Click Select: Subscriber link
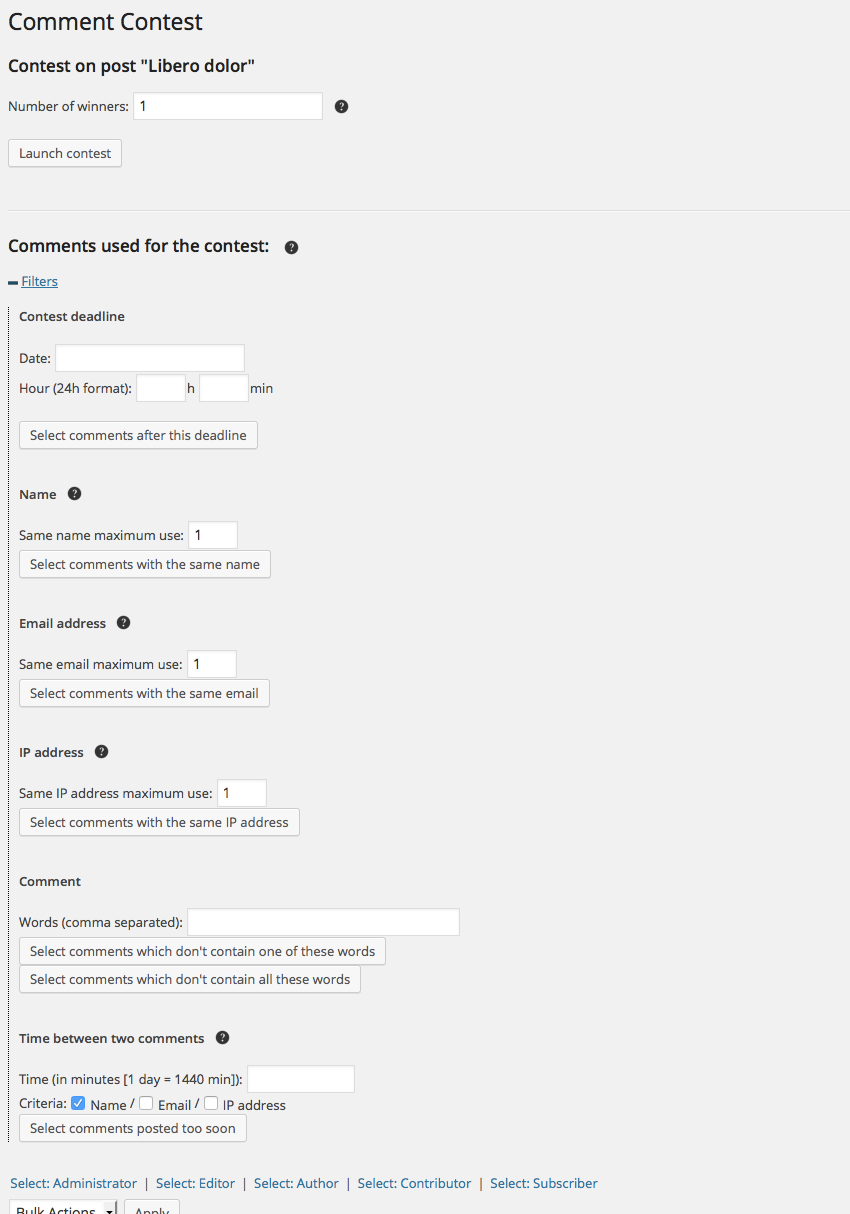The image size is (850, 1214). pos(544,1183)
